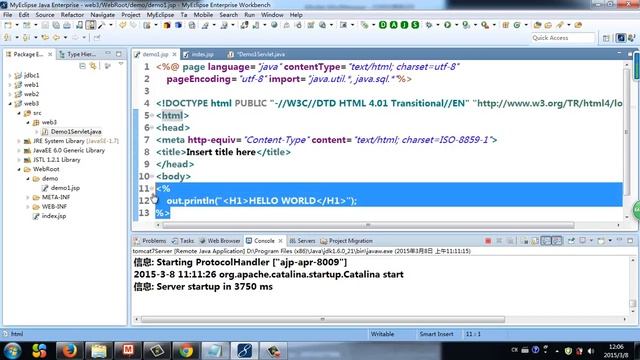Collapse the web3 project
This screenshot has height=360, width=640.
point(10,104)
